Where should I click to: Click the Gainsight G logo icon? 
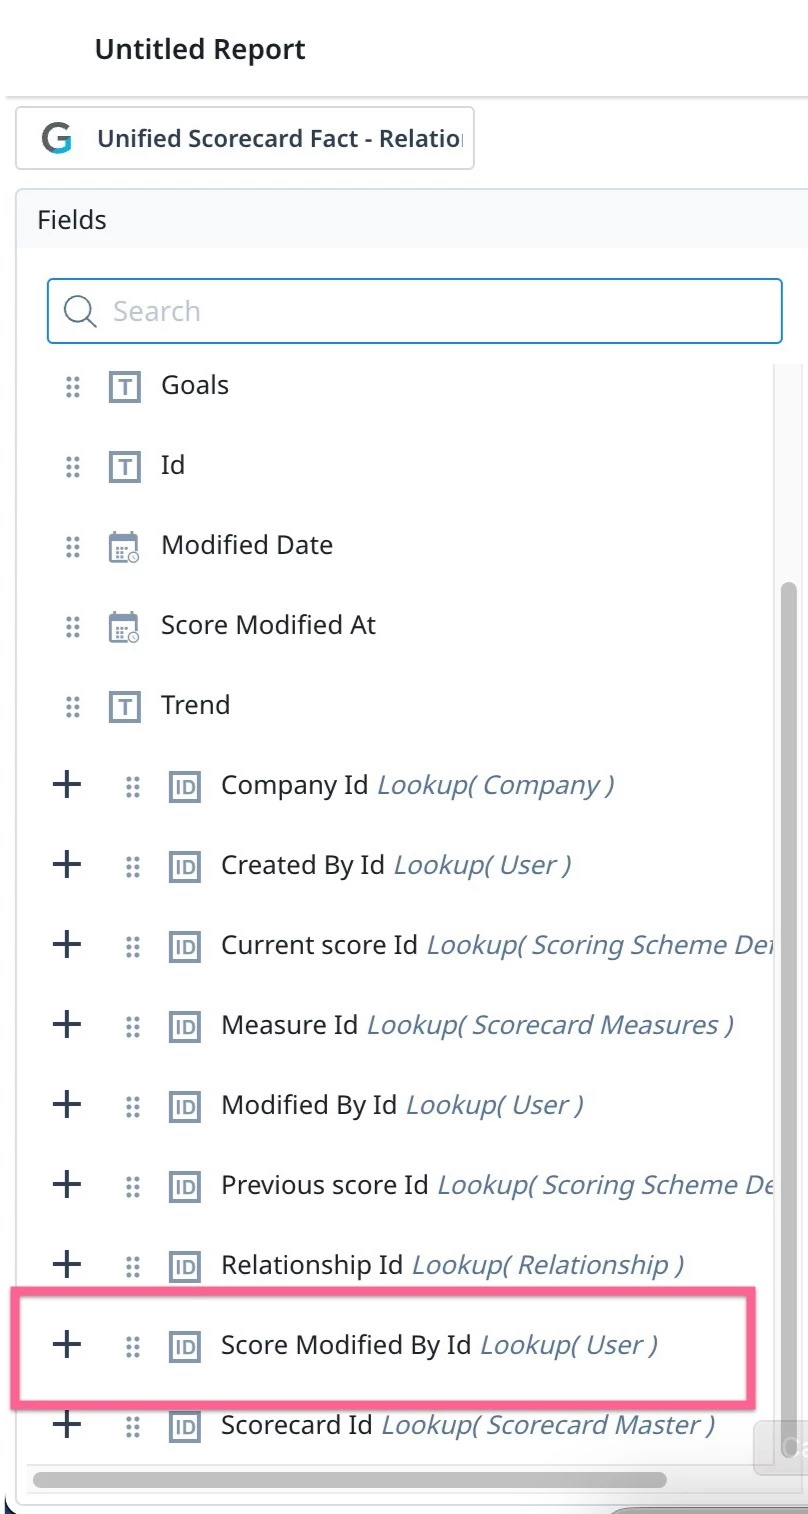(x=57, y=139)
